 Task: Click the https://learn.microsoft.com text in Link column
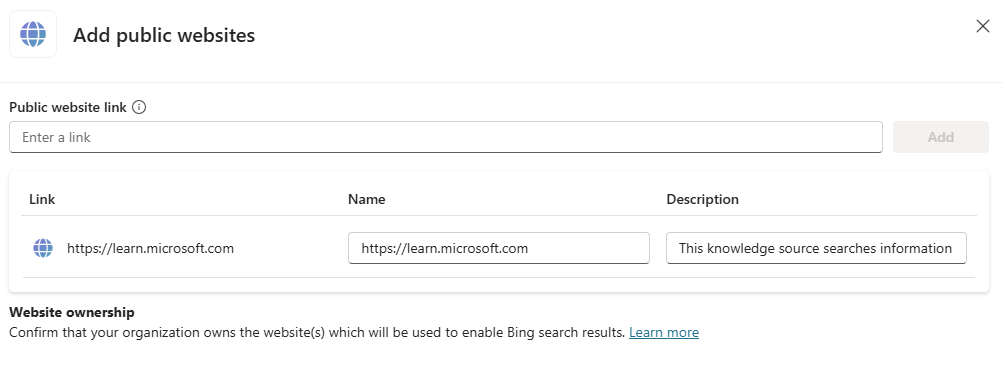tap(150, 248)
